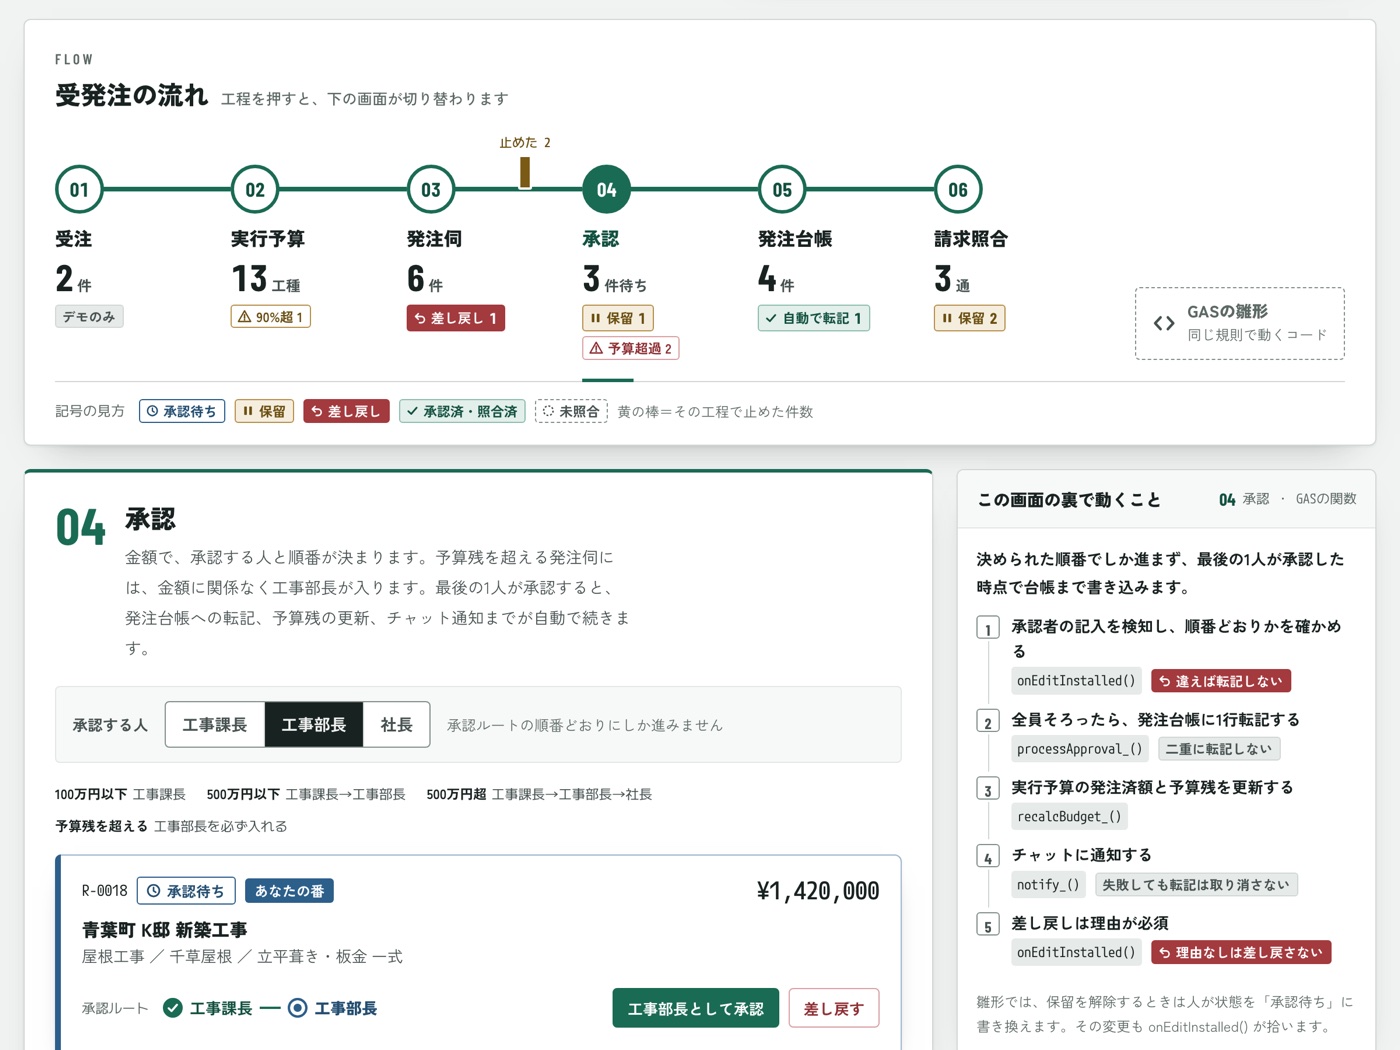The height and width of the screenshot is (1050, 1400).
Task: Click the 止めた 2 yellow bar marker
Action: tap(525, 172)
